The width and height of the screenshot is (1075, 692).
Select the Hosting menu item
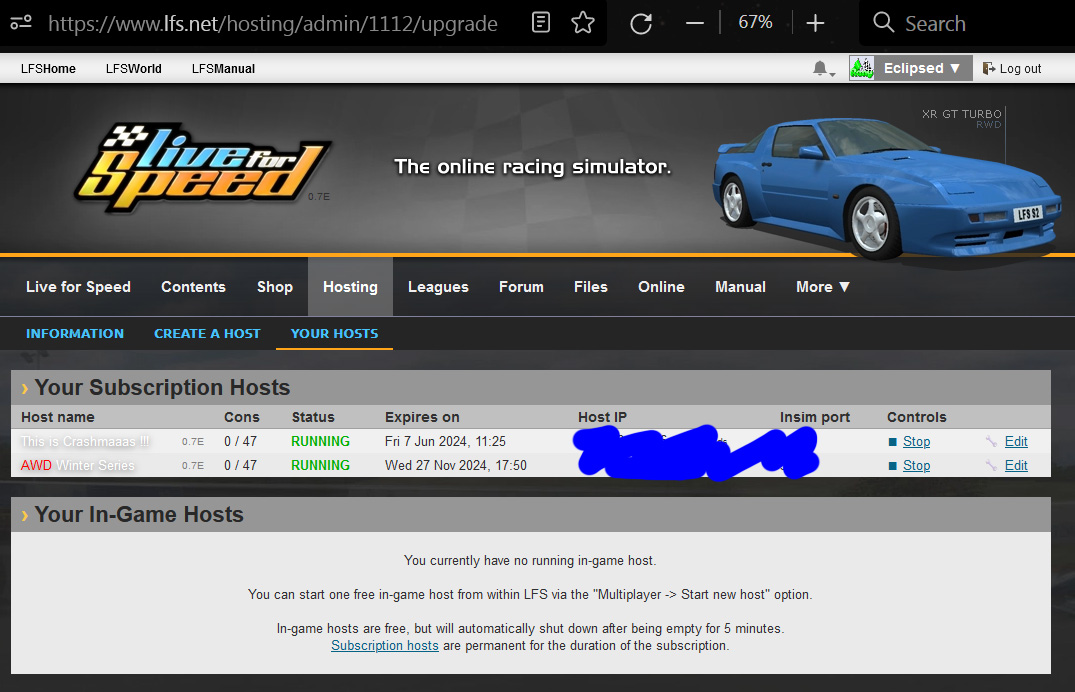tap(350, 287)
